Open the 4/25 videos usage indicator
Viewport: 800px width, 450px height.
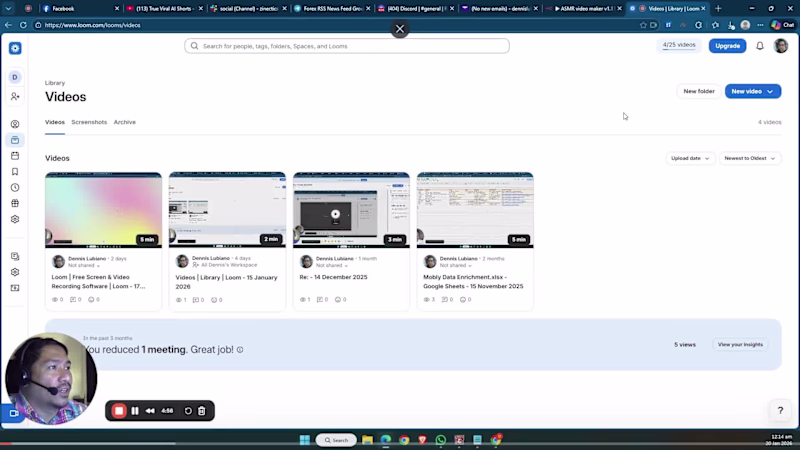(x=679, y=45)
